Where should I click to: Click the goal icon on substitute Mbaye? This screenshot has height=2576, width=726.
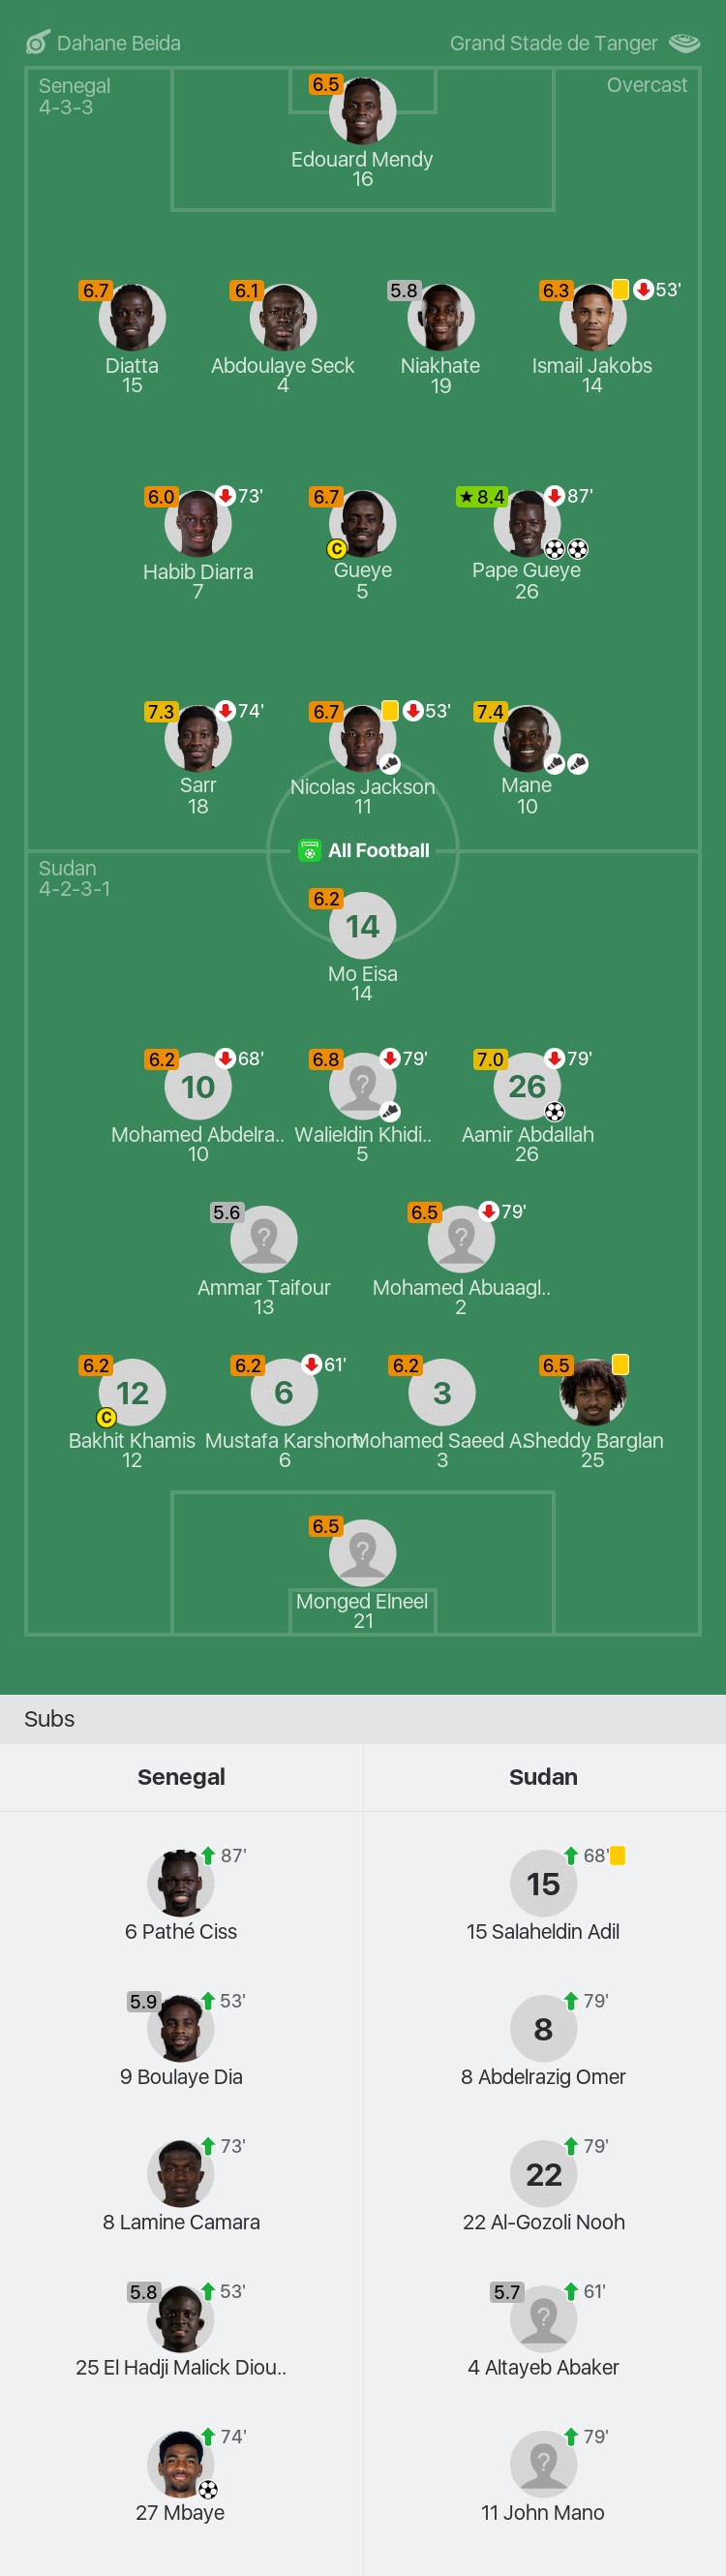[208, 2489]
